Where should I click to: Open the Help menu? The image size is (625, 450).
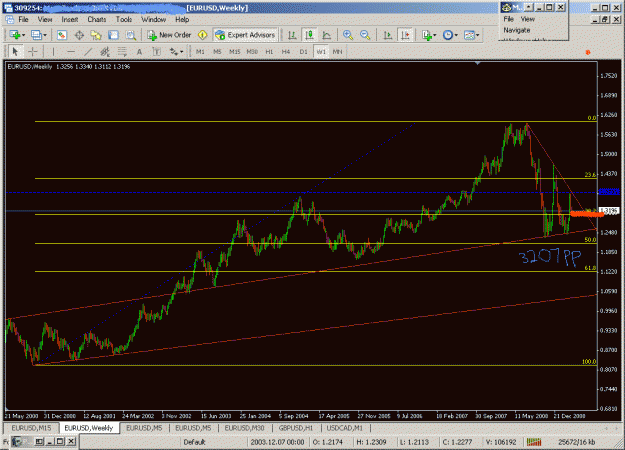click(182, 20)
